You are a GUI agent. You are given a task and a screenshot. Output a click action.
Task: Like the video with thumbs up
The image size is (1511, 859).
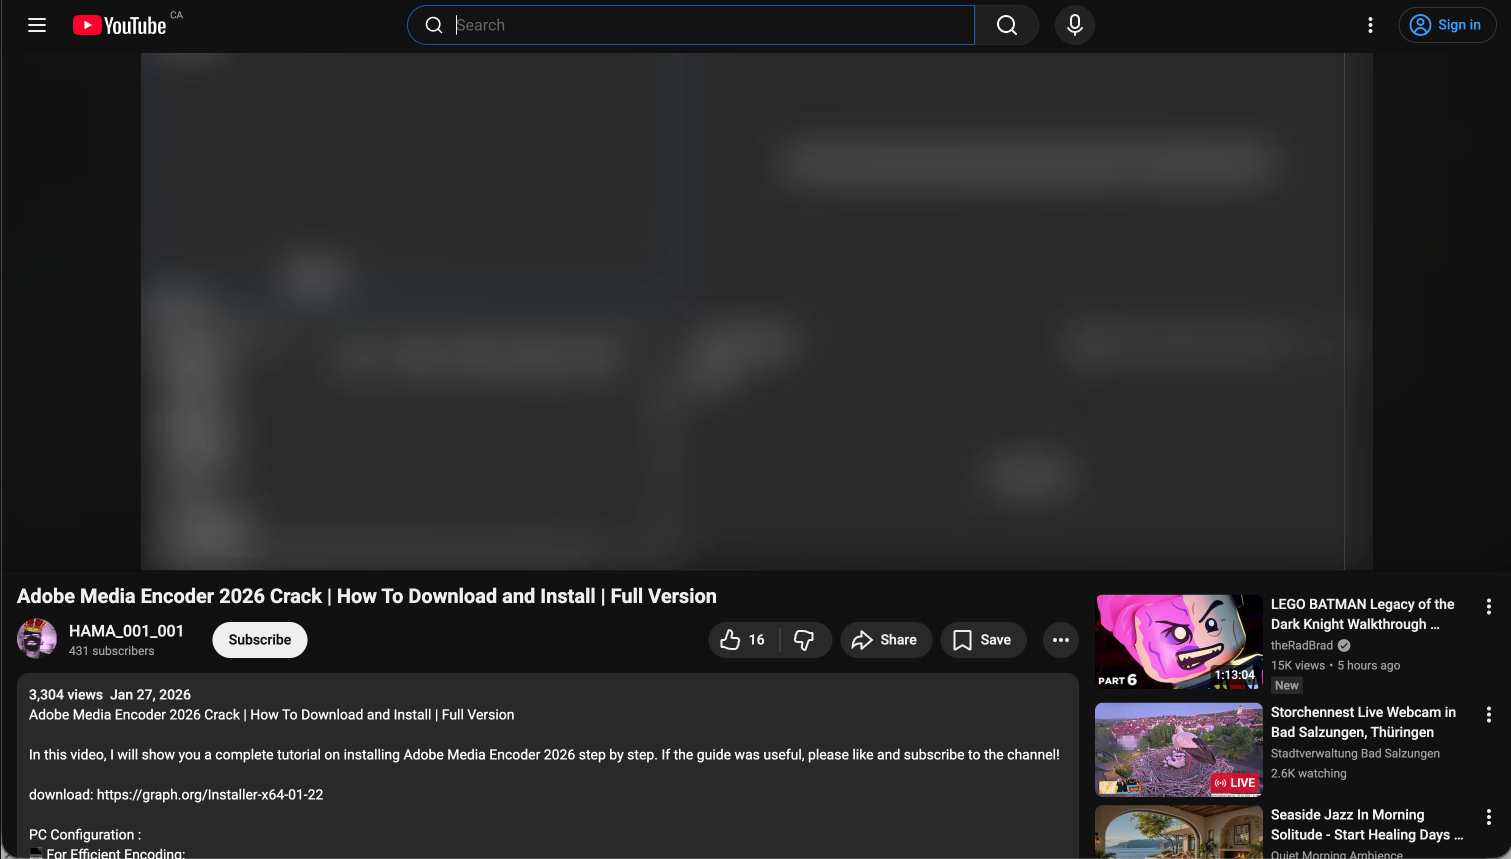(743, 640)
